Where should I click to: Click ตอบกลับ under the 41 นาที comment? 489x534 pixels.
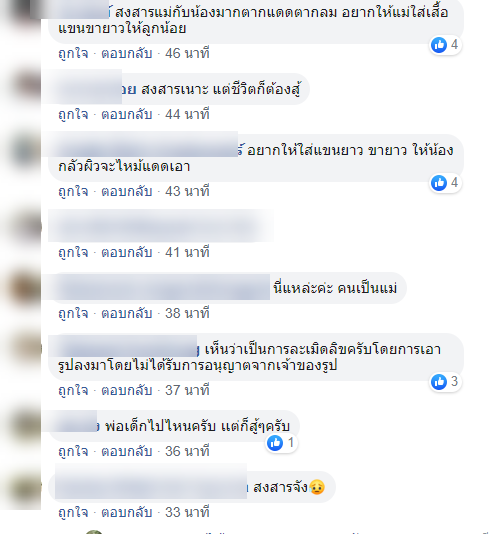click(127, 252)
